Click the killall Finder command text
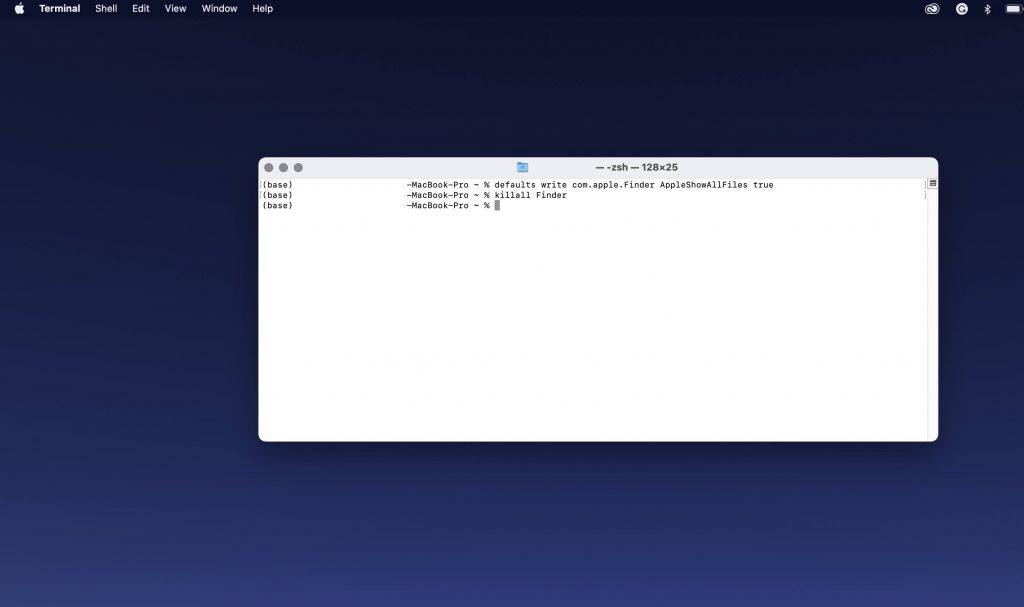Screen dimensions: 1024x607 tap(530, 195)
